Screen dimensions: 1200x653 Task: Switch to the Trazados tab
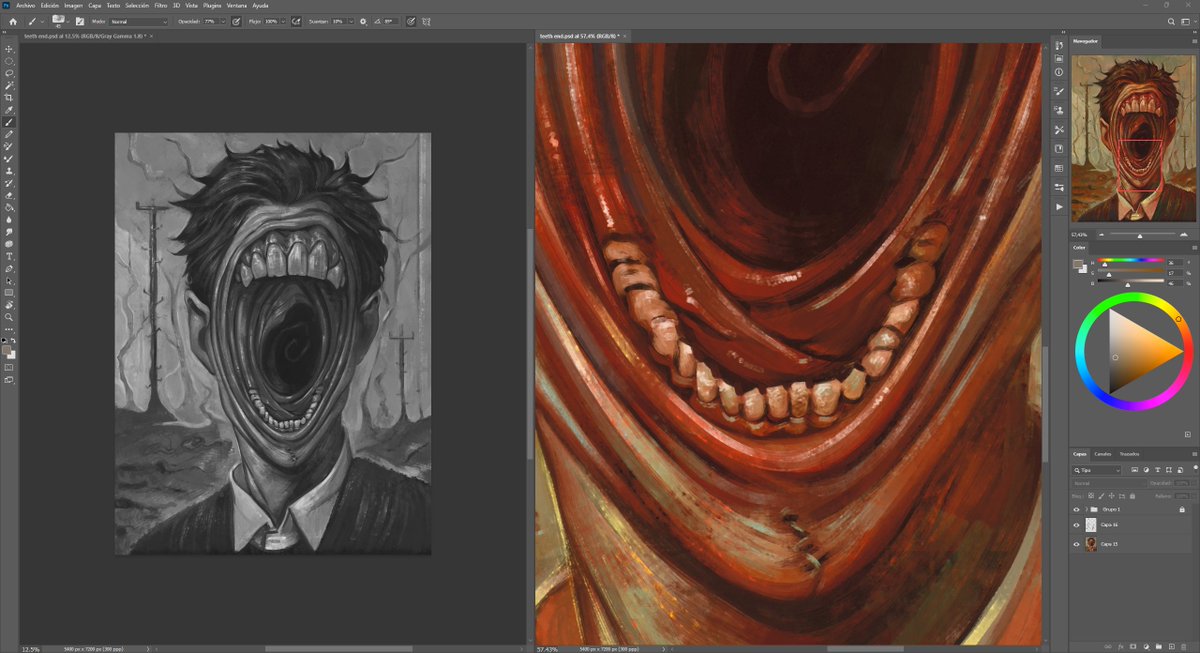tap(1129, 454)
